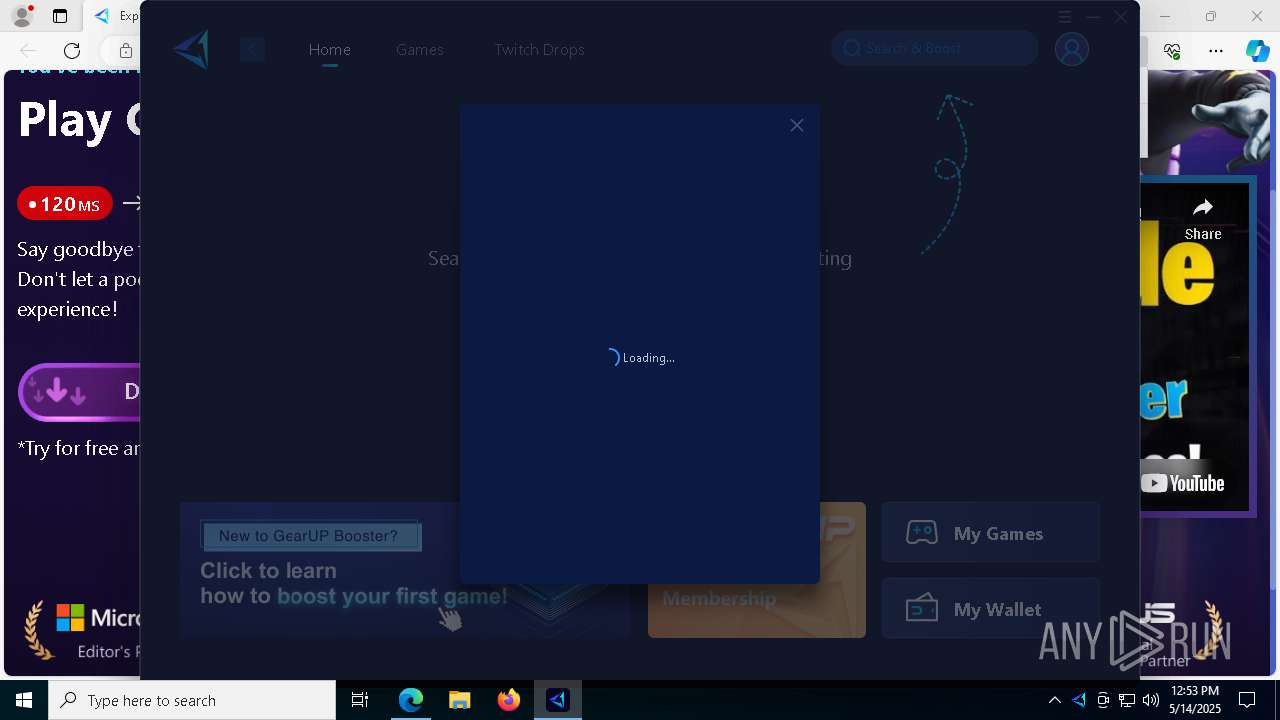The height and width of the screenshot is (720, 1280).
Task: Open the Games tab
Action: pyautogui.click(x=420, y=49)
